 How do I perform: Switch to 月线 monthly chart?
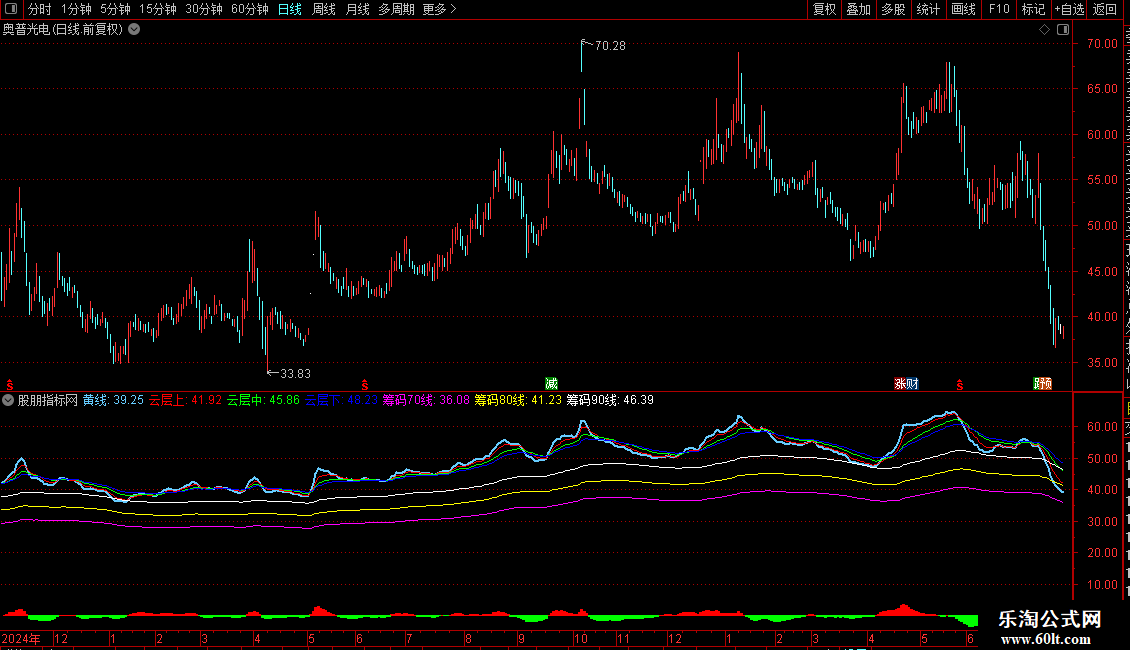click(357, 9)
